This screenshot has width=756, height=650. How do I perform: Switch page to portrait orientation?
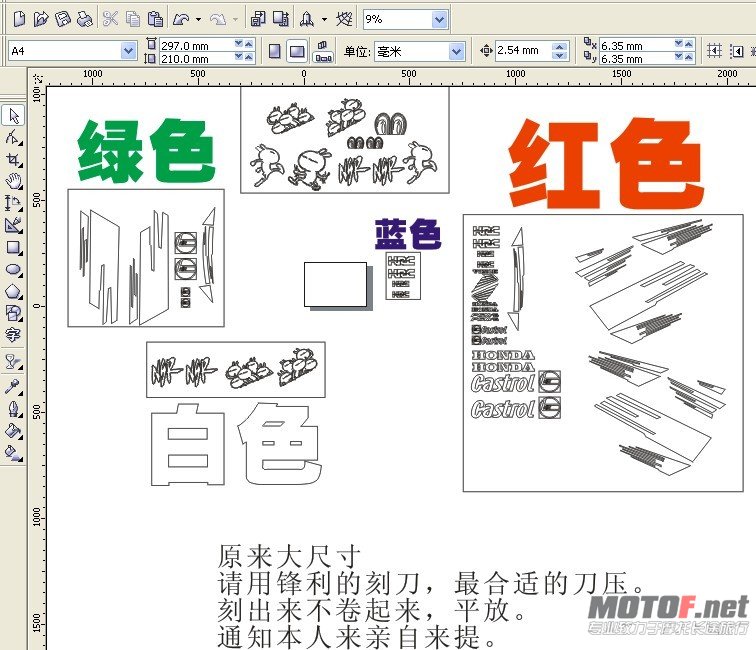[x=274, y=51]
